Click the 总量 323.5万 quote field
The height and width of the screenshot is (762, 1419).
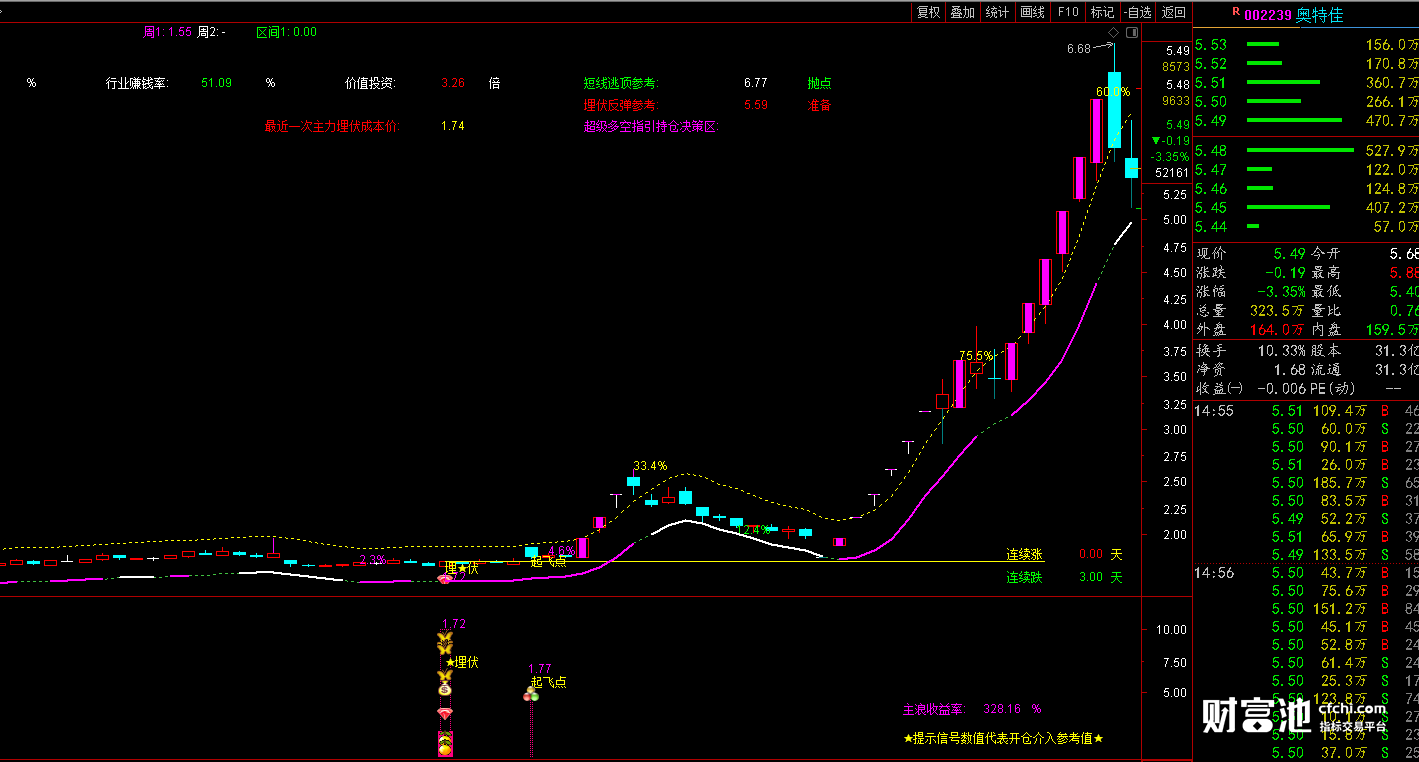coord(1250,311)
